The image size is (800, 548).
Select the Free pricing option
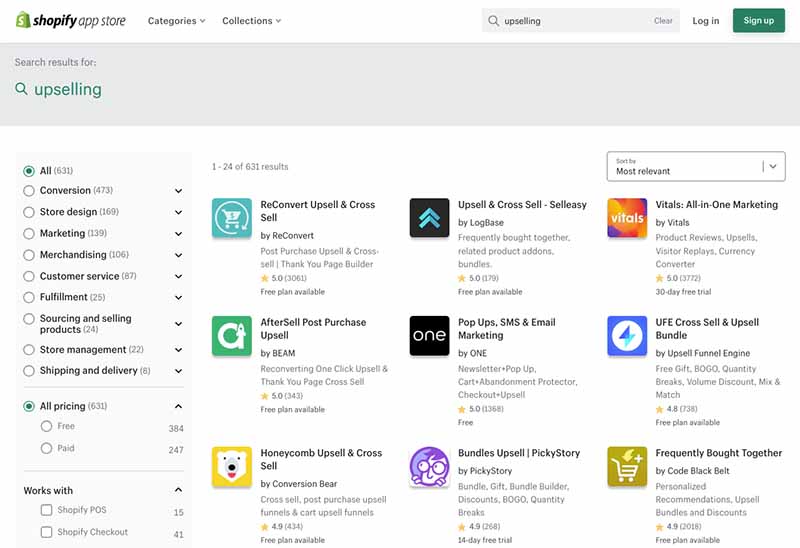pyautogui.click(x=46, y=426)
